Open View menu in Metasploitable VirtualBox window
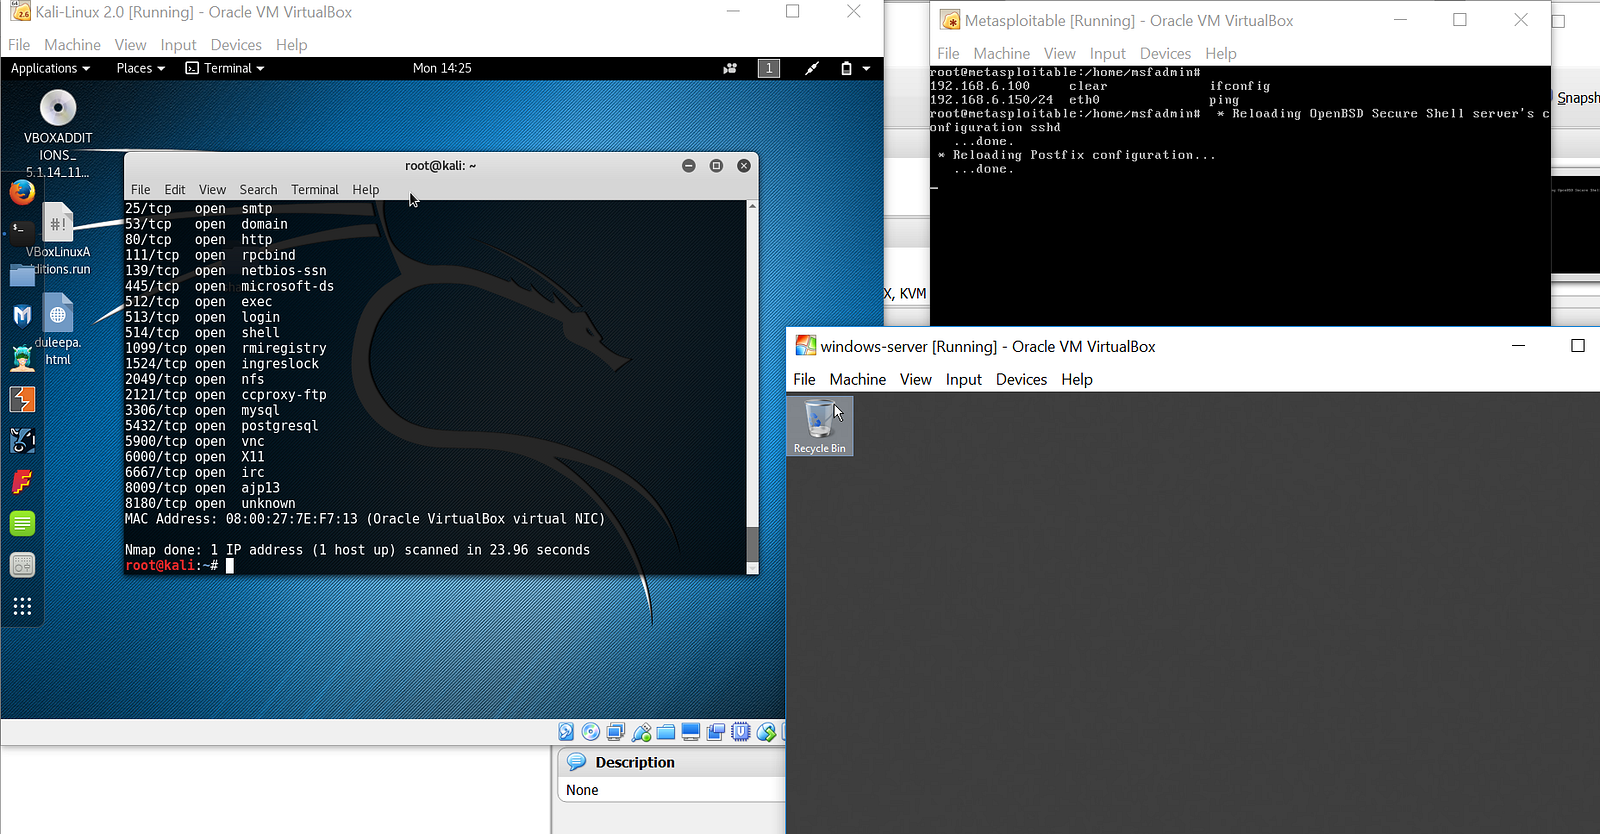This screenshot has height=834, width=1600. (1060, 54)
